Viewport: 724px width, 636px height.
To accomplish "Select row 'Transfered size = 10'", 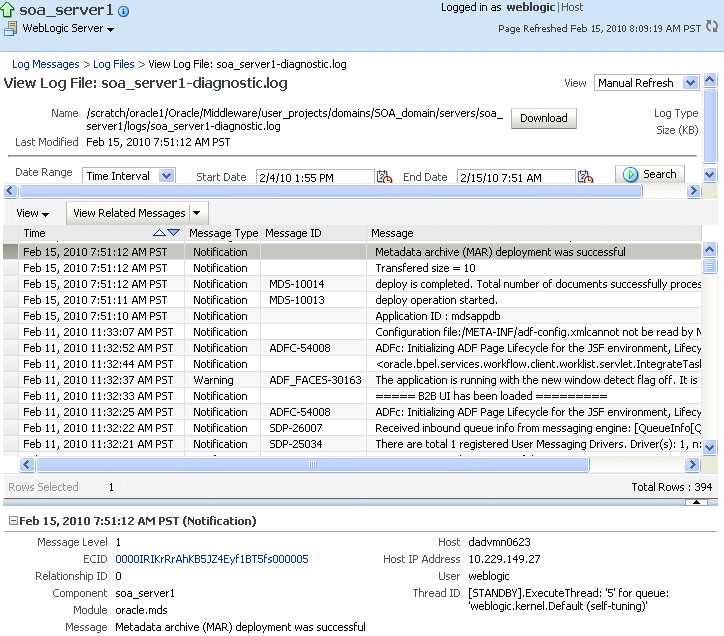I will tap(352, 268).
